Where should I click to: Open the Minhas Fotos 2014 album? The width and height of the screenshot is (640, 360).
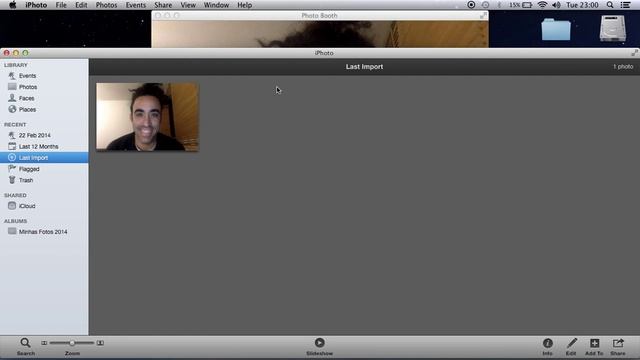coord(44,232)
